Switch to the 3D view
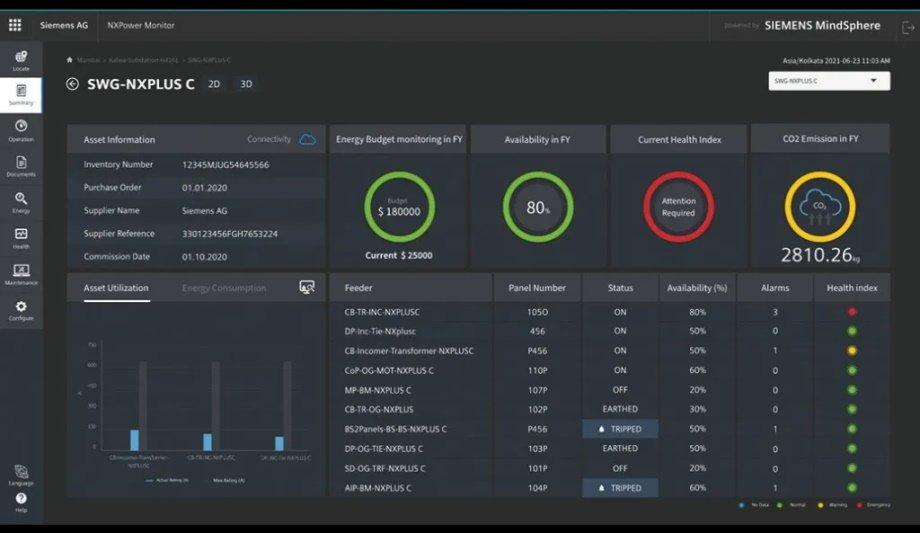The width and height of the screenshot is (920, 533). [x=246, y=84]
